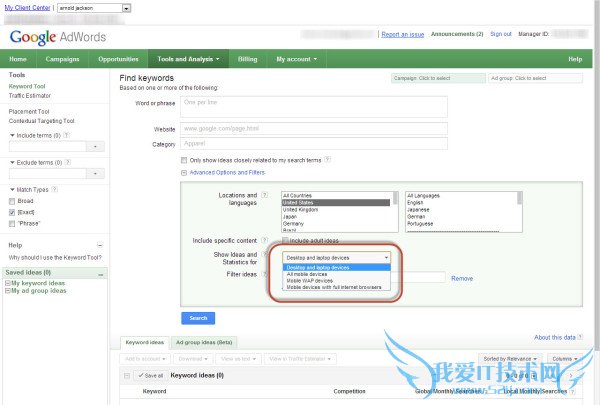Click help icon next to Exclude terms
This screenshot has width=600, height=405.
[68, 162]
